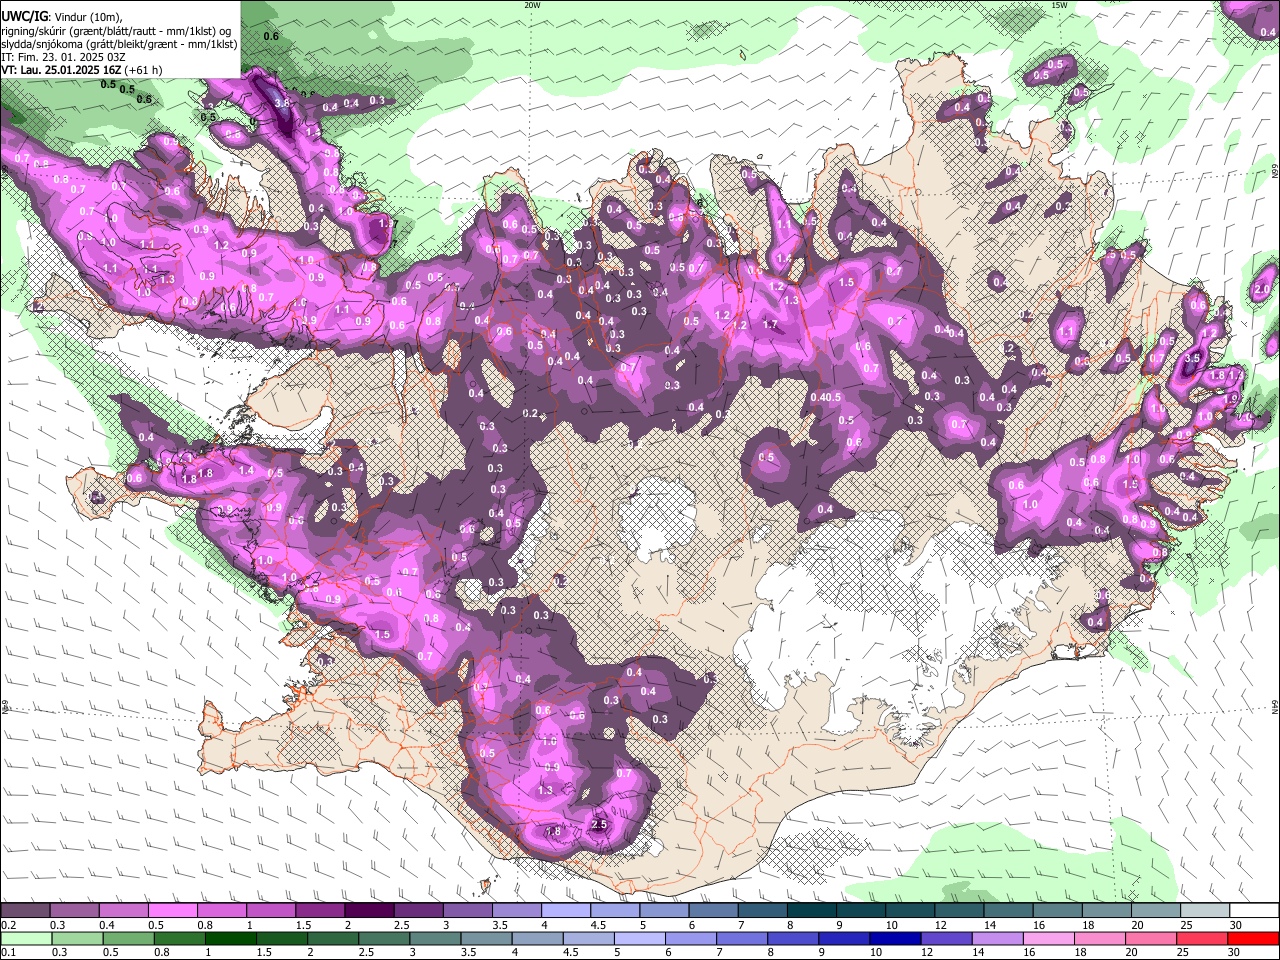This screenshot has height=960, width=1280.
Task: Click the 2.5 precipitation value on the map
Action: tap(599, 824)
